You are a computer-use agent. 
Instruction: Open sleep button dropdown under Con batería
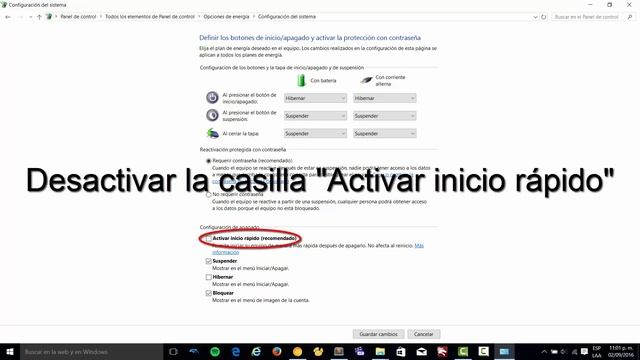coord(315,116)
